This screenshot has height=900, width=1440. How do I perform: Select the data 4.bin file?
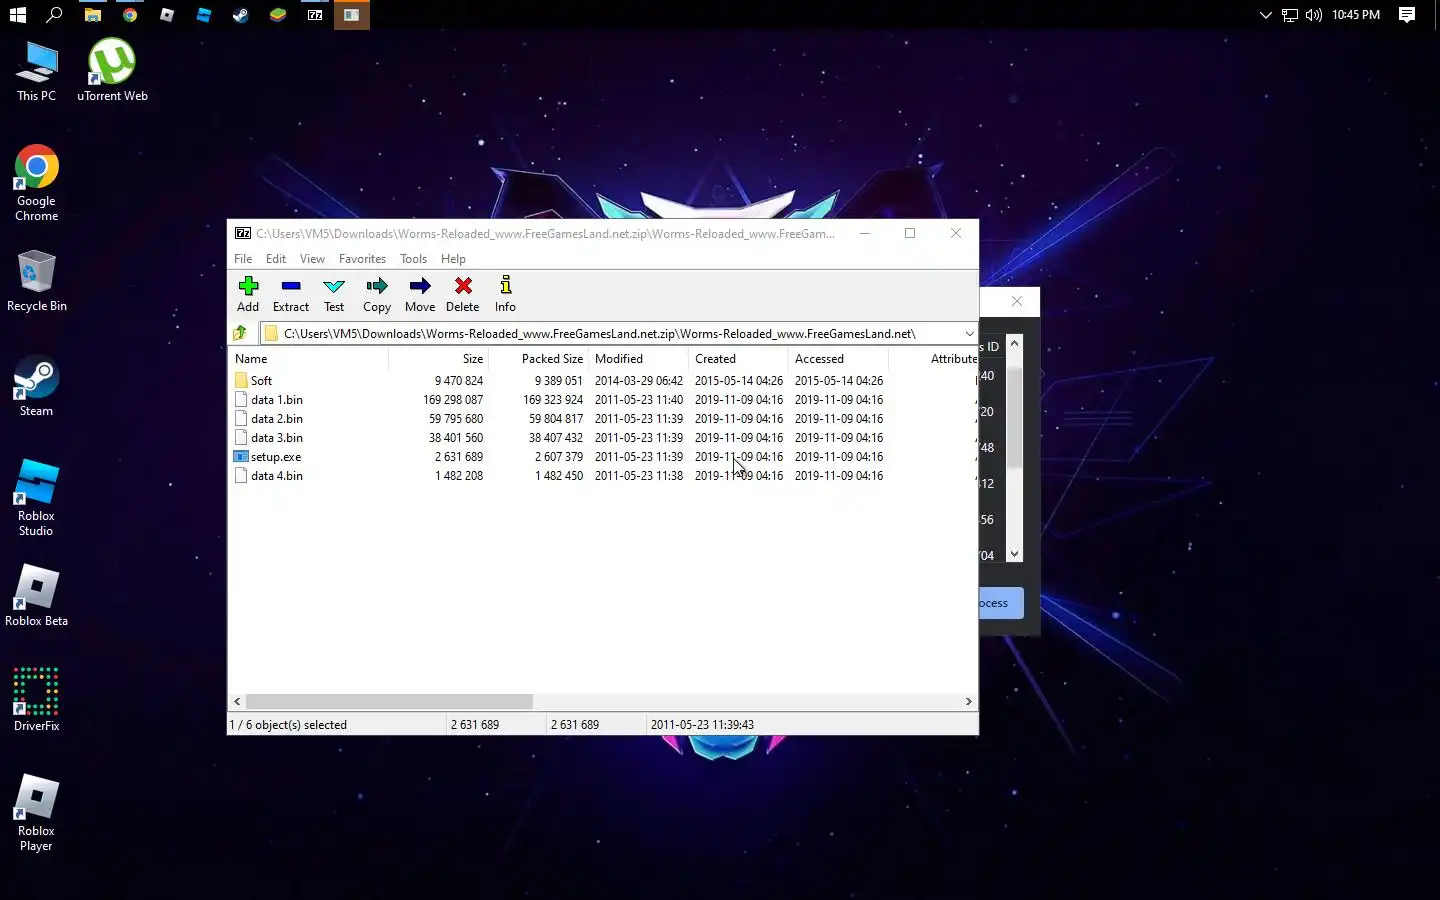point(603,475)
